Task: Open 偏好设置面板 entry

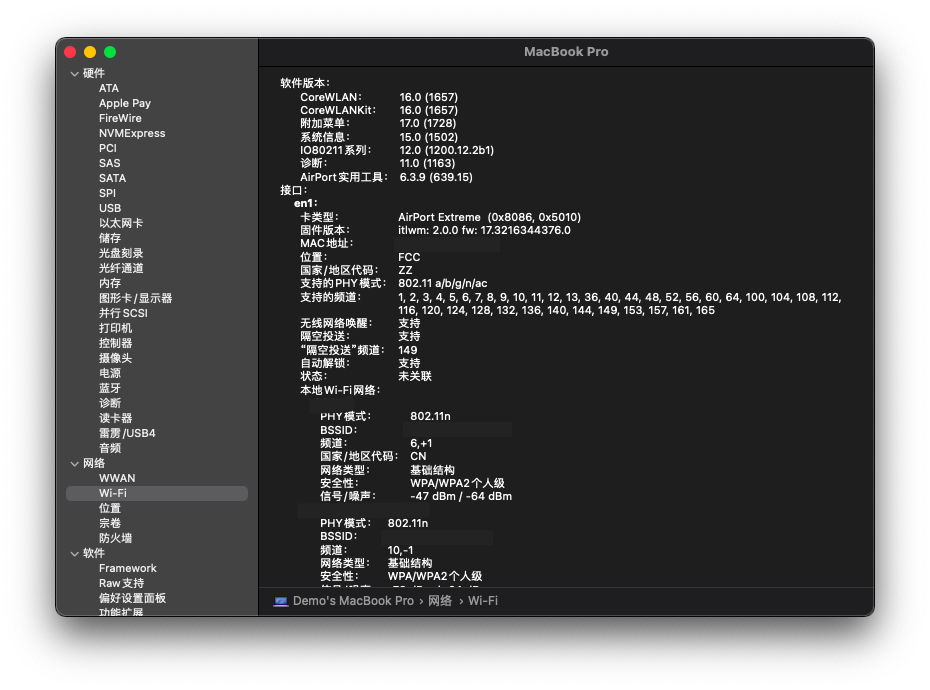Action: click(x=132, y=598)
